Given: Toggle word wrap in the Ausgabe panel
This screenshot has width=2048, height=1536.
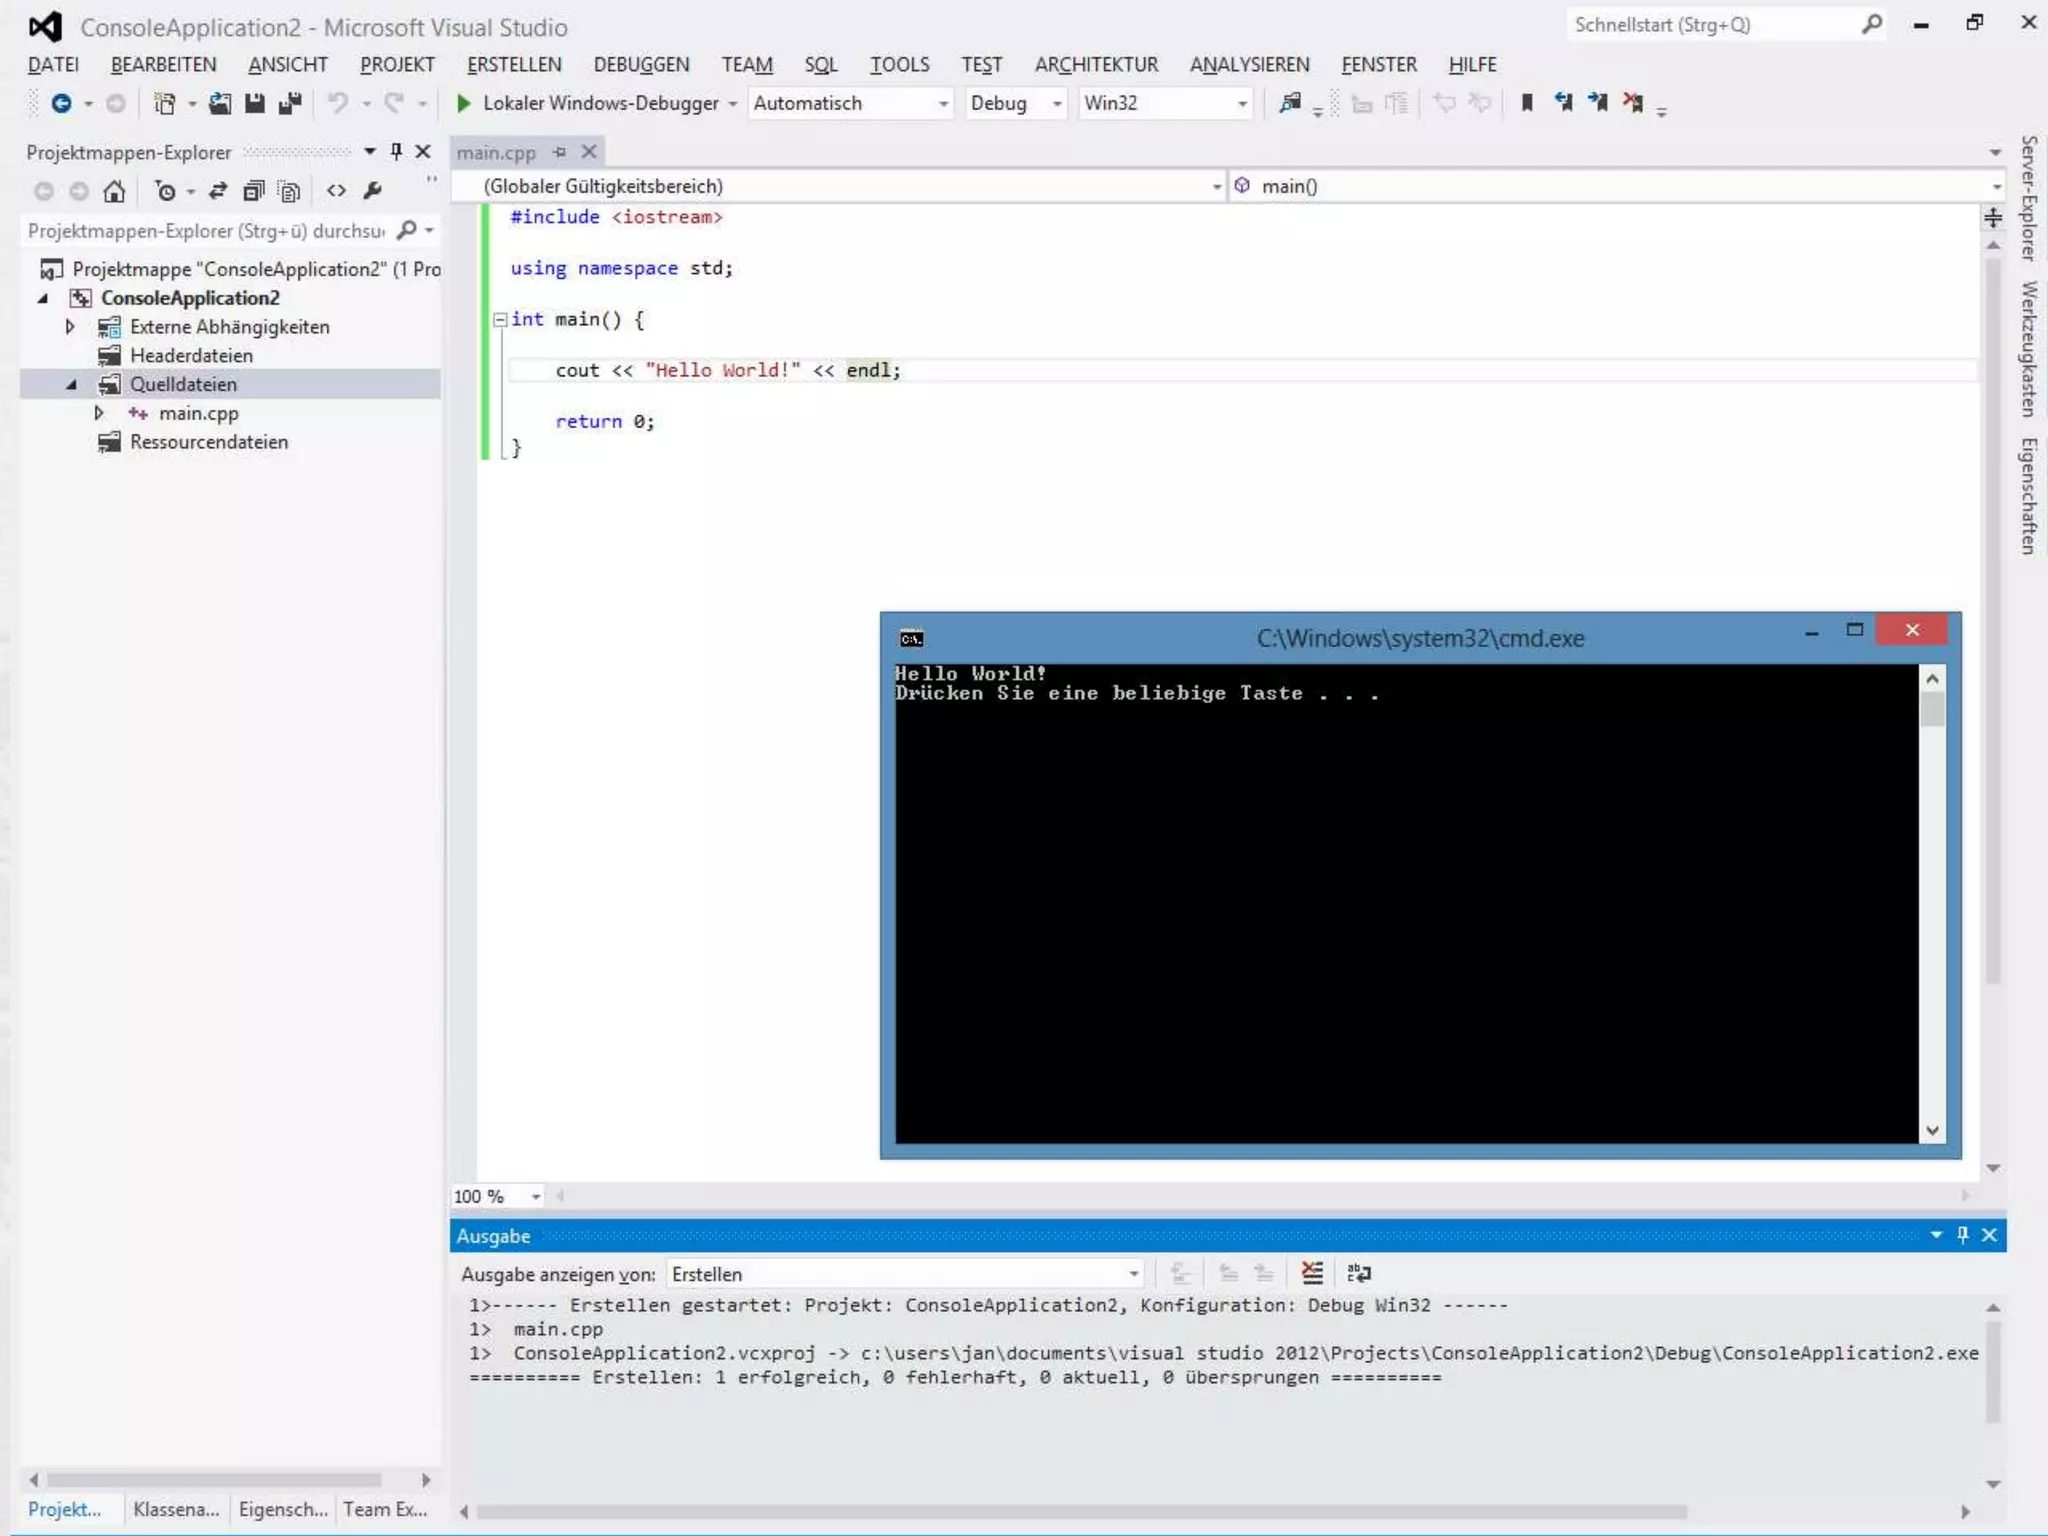Looking at the screenshot, I should (x=1359, y=1273).
